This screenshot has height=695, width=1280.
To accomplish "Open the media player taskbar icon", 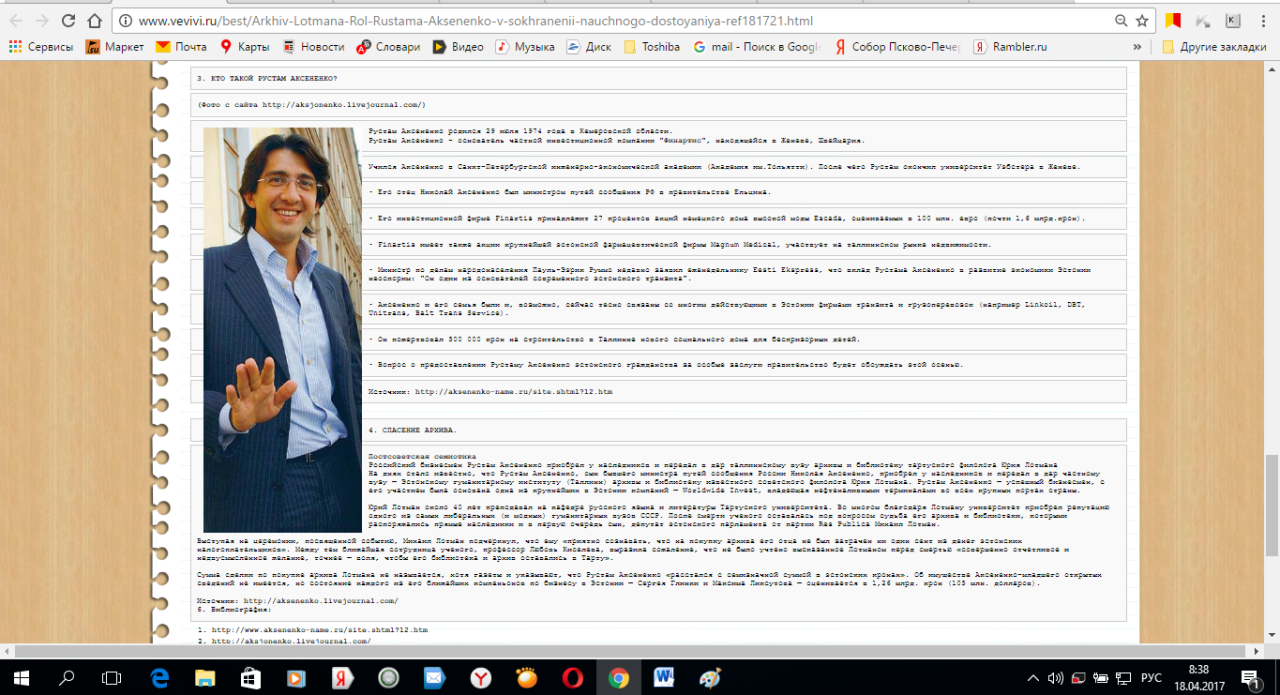I will [297, 677].
